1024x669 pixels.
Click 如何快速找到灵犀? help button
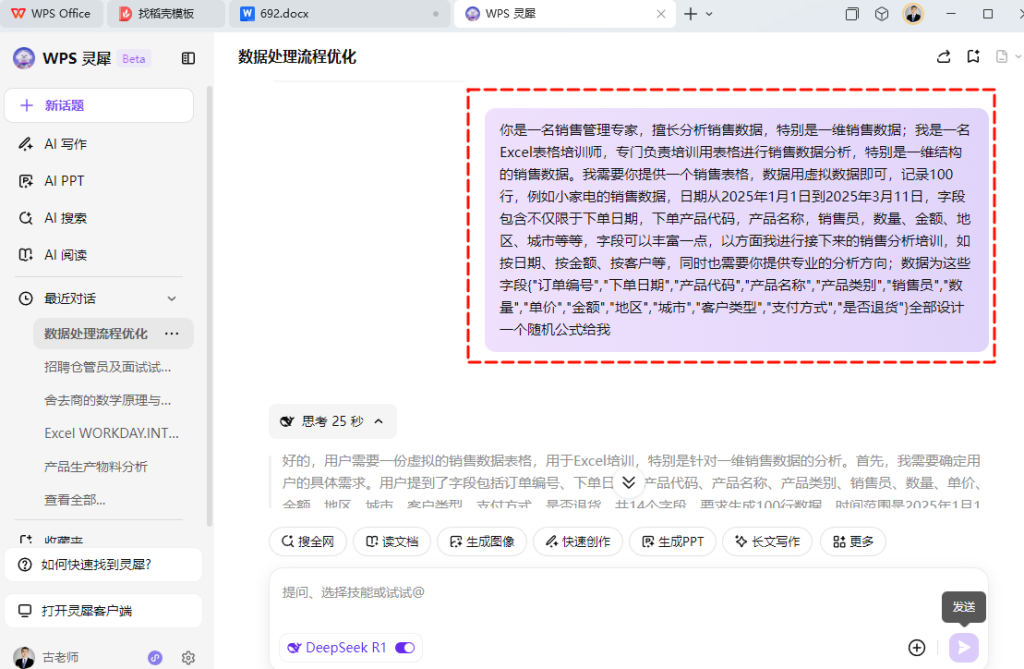[x=103, y=564]
